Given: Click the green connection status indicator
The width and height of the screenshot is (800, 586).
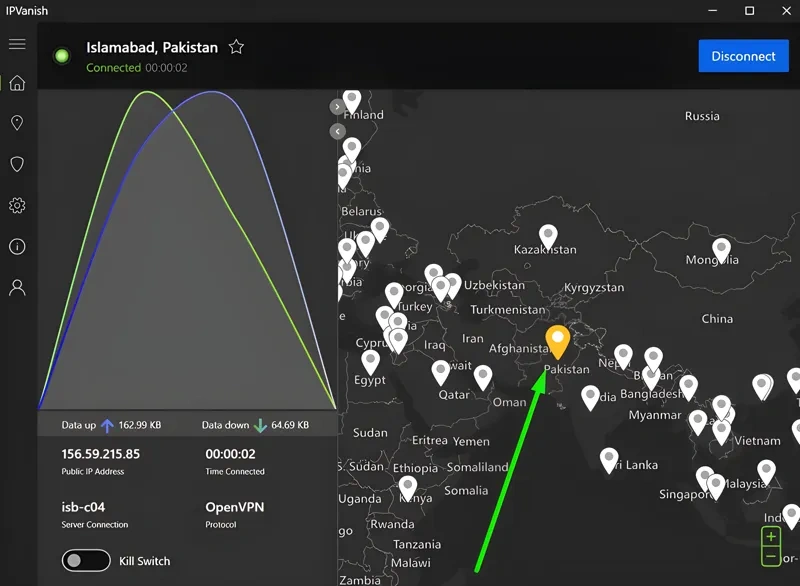Looking at the screenshot, I should pyautogui.click(x=62, y=56).
